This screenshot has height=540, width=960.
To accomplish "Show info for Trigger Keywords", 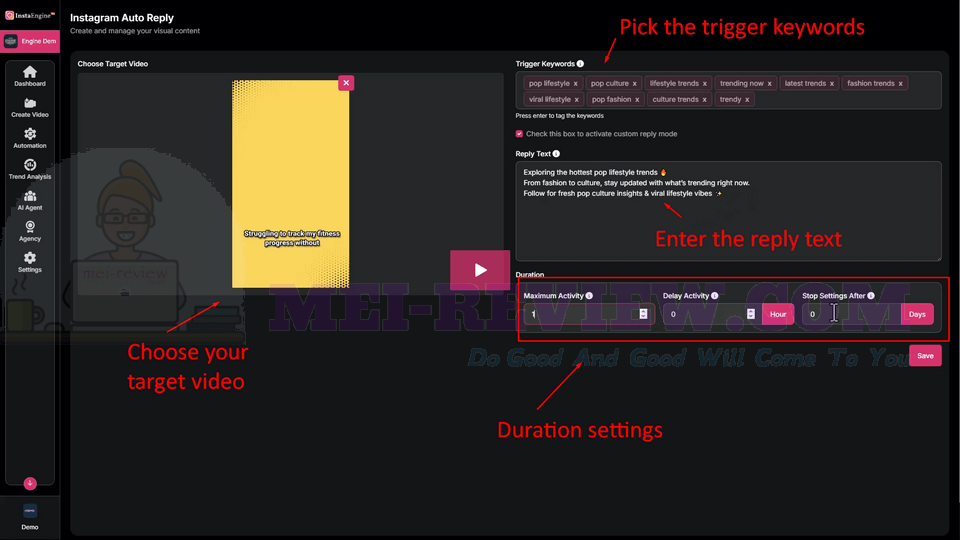I will tap(580, 64).
